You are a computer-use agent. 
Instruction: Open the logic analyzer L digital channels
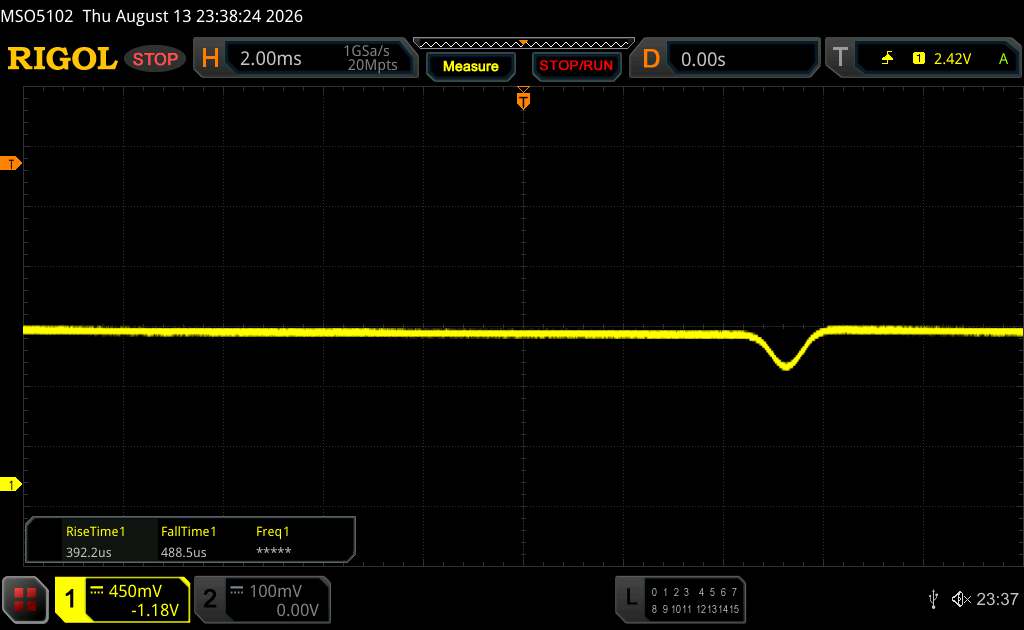pos(680,599)
